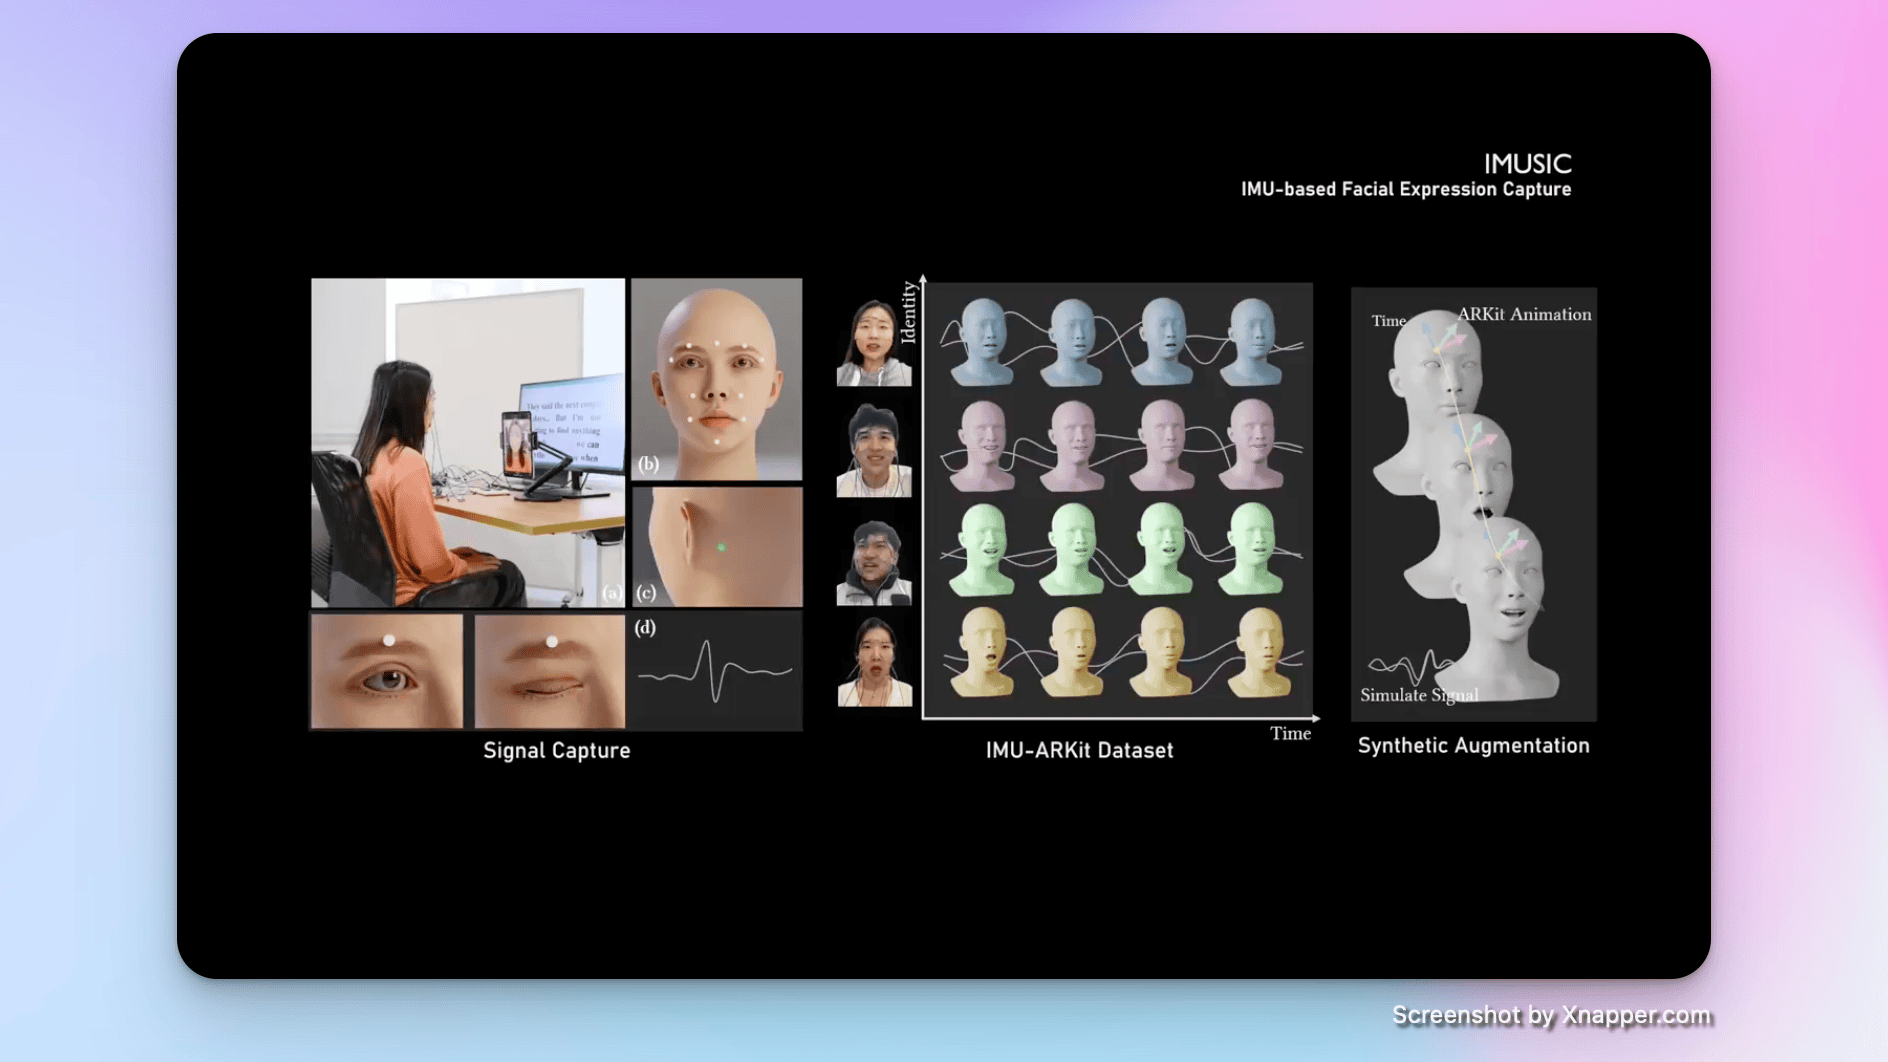This screenshot has width=1888, height=1062.
Task: Click the IMUSIC title text
Action: click(1526, 163)
